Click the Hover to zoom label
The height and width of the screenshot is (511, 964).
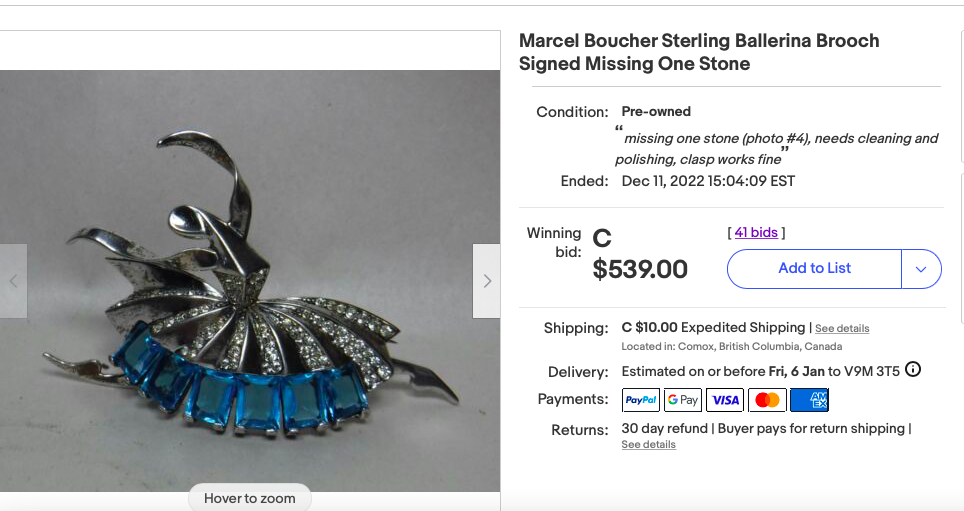250,498
